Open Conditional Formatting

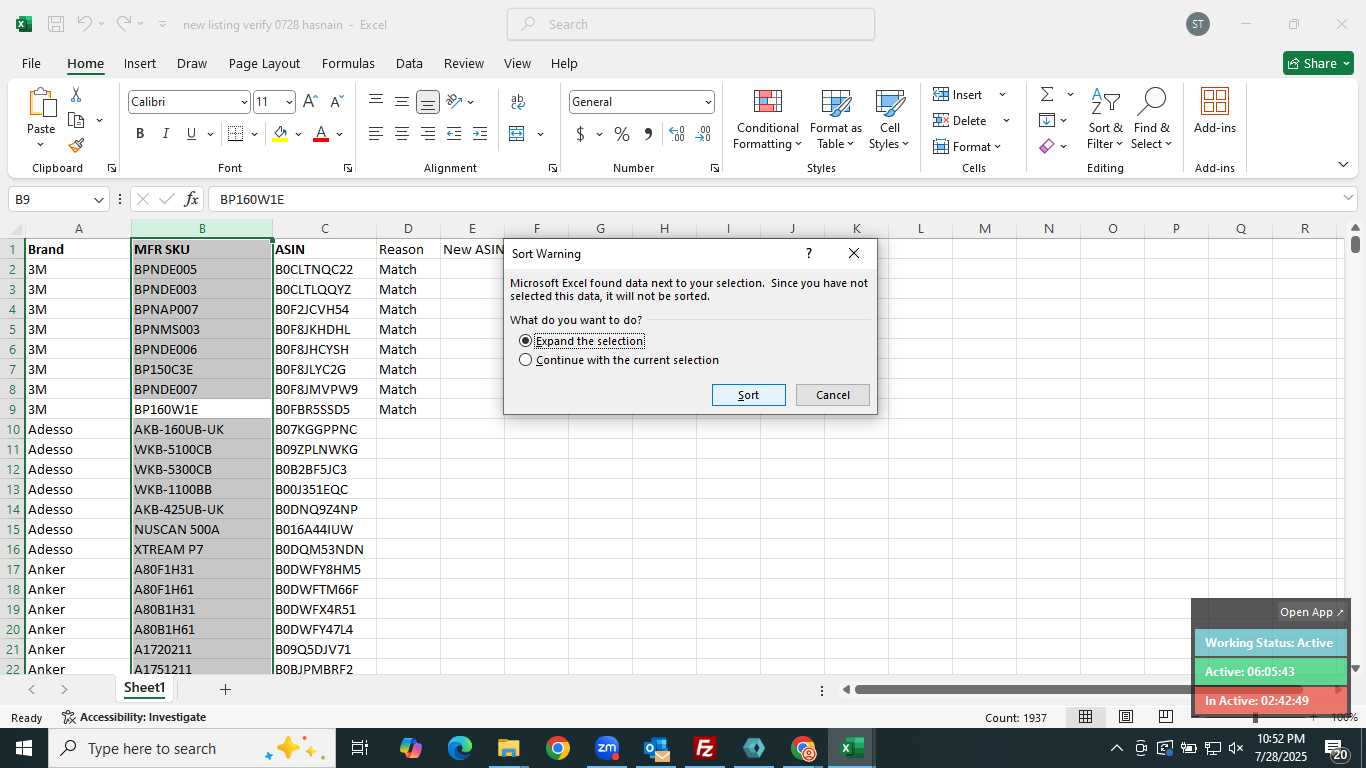[767, 120]
